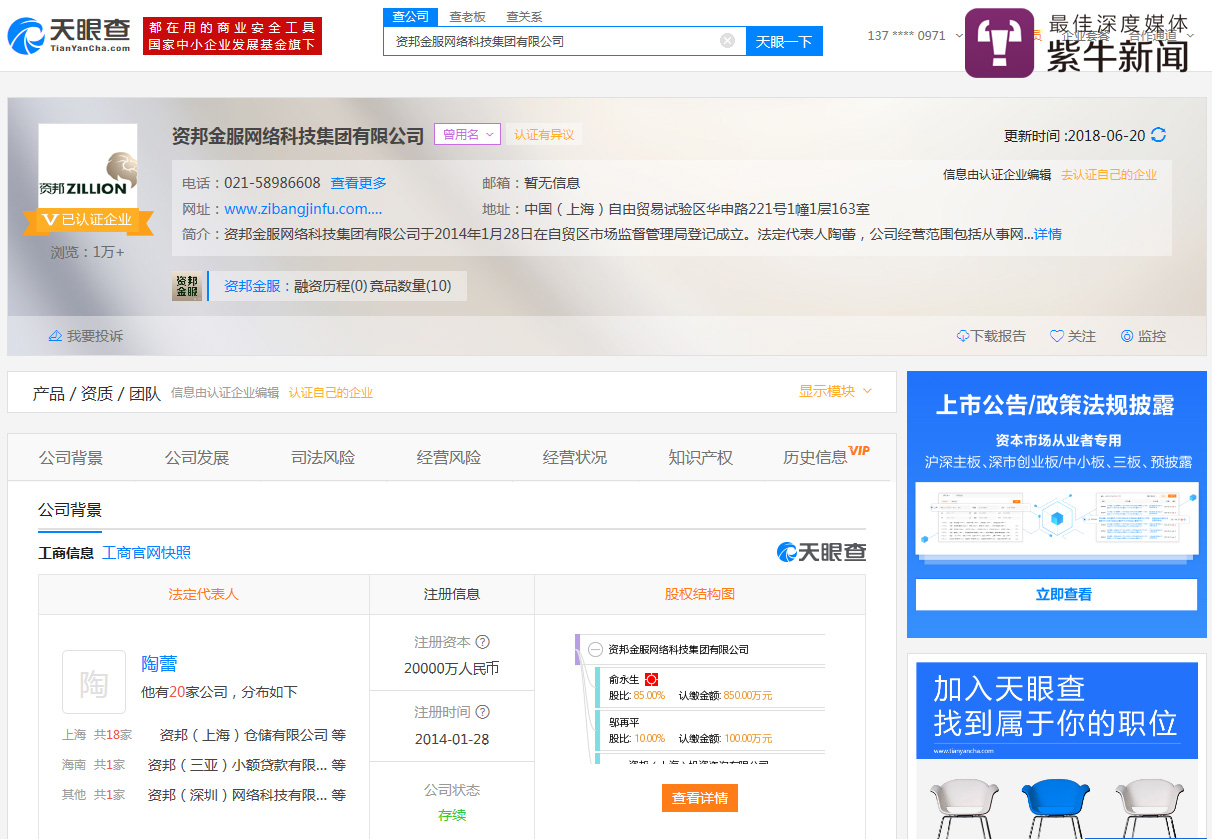Expand company intro via 详情 link
This screenshot has width=1212, height=839.
1048,234
